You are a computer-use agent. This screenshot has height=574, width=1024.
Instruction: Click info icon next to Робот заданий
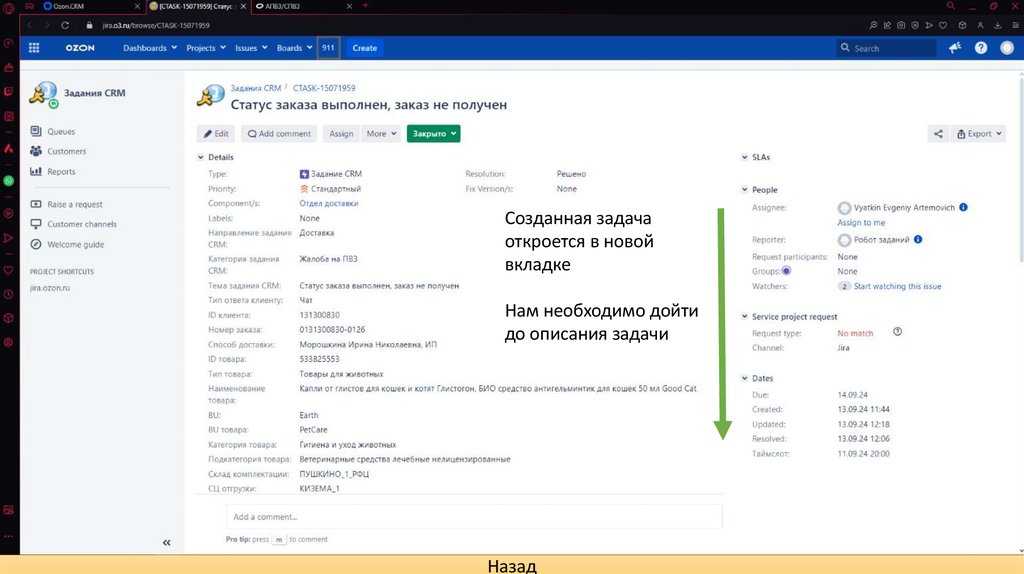(x=918, y=239)
